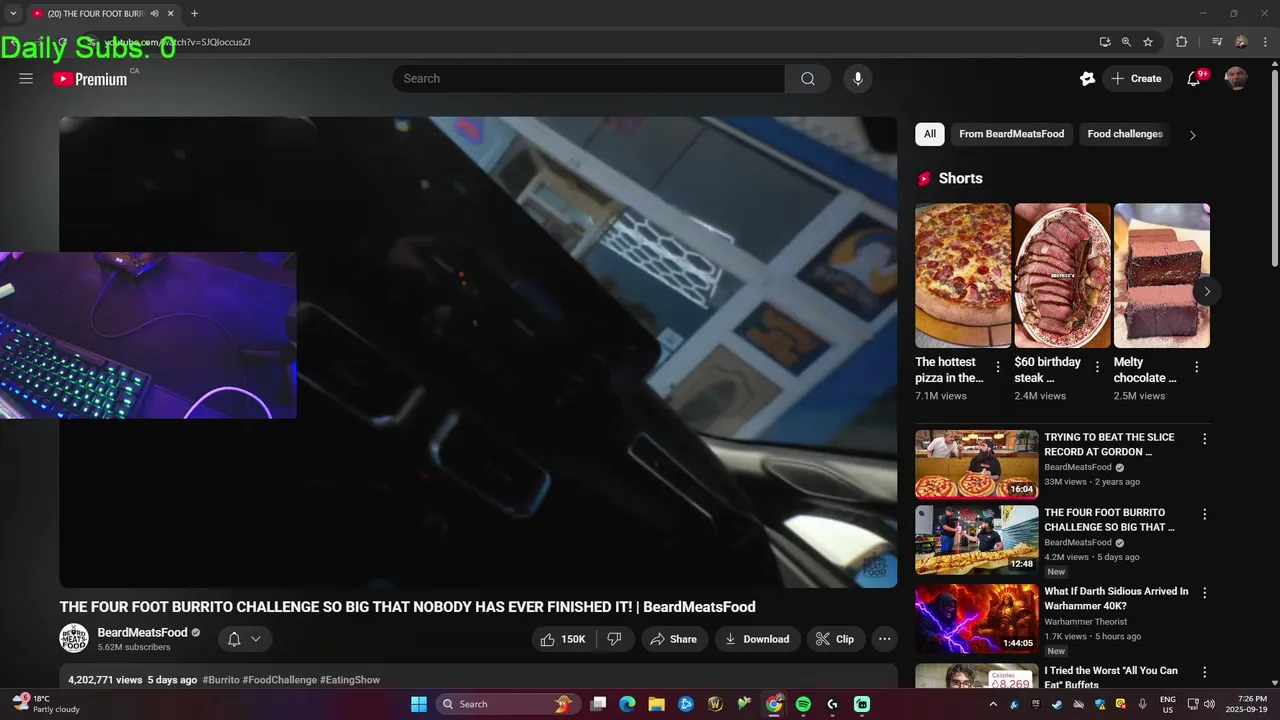Open BeardMeatsFood channel avatar
The width and height of the screenshot is (1280, 720).
point(74,639)
